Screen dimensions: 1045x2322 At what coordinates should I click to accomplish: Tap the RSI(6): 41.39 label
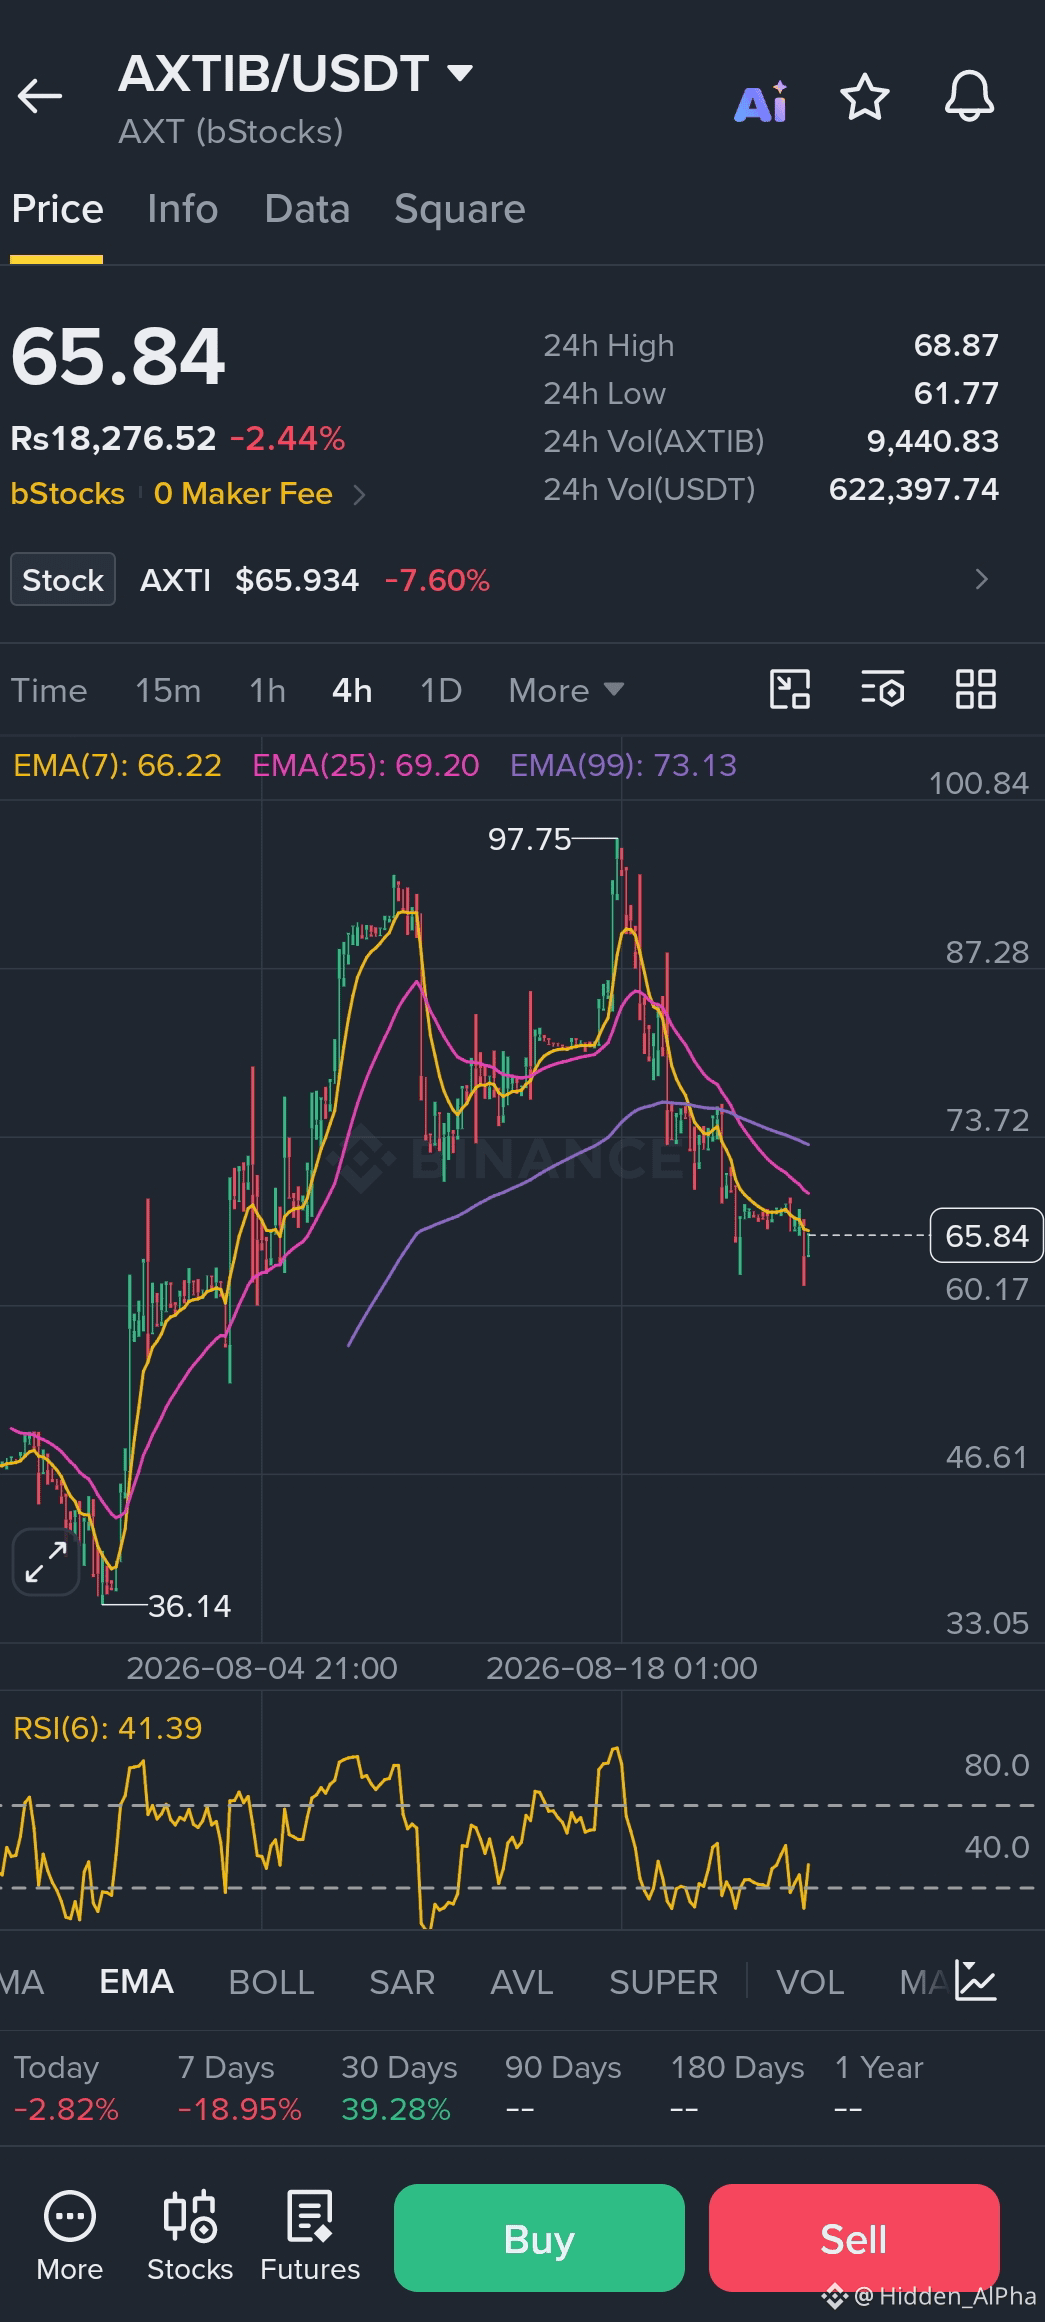point(108,1728)
